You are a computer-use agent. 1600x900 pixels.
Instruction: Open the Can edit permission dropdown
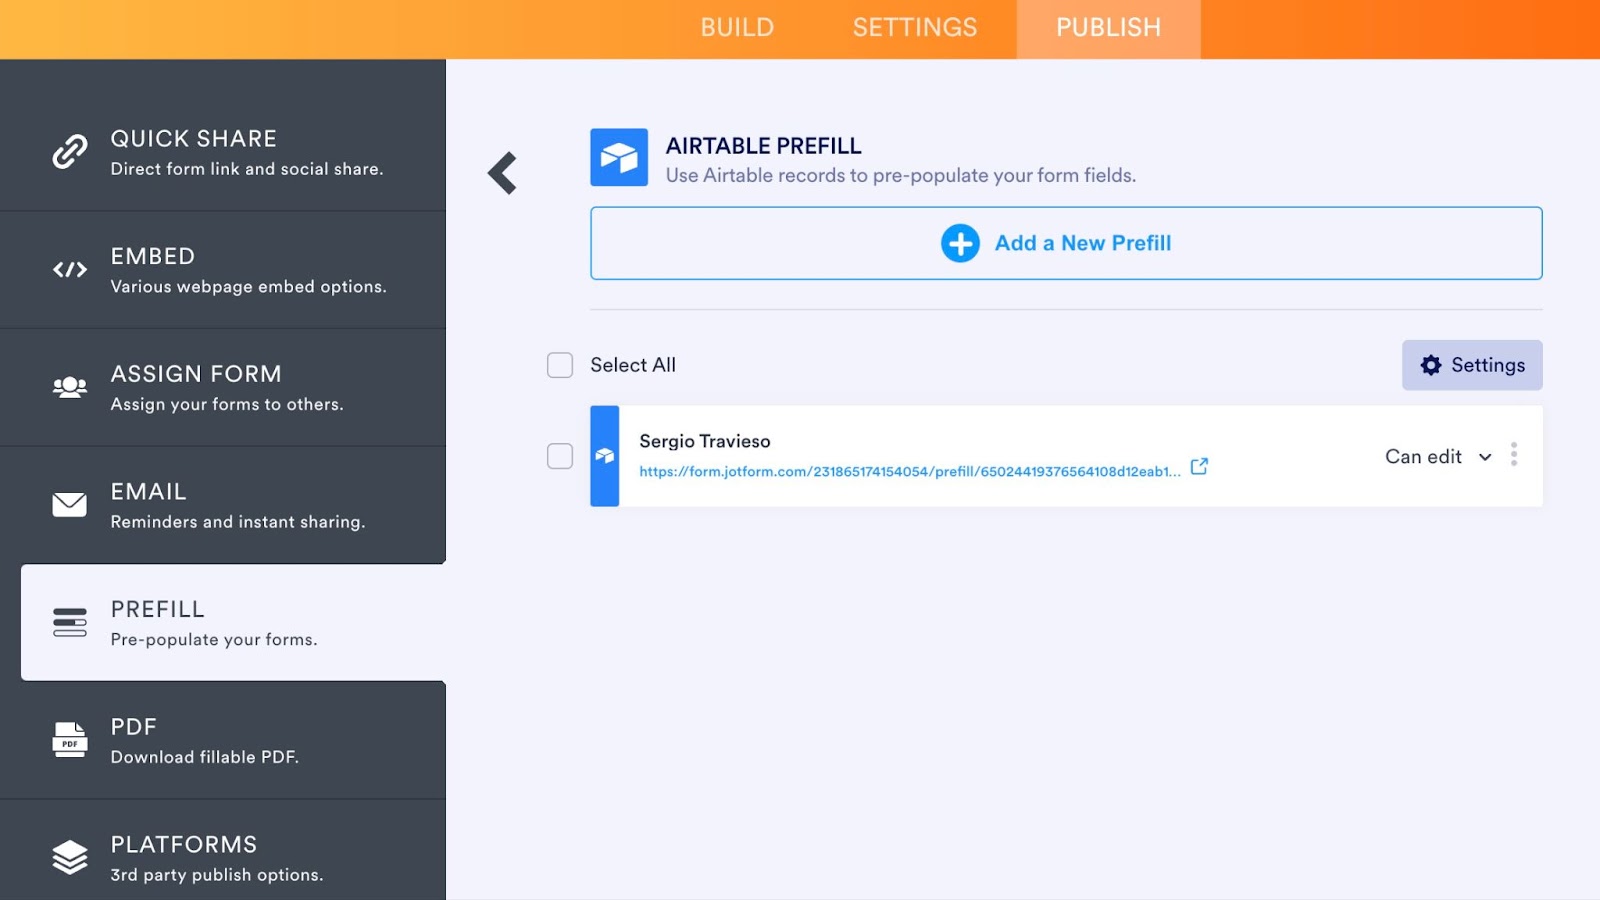(1438, 457)
